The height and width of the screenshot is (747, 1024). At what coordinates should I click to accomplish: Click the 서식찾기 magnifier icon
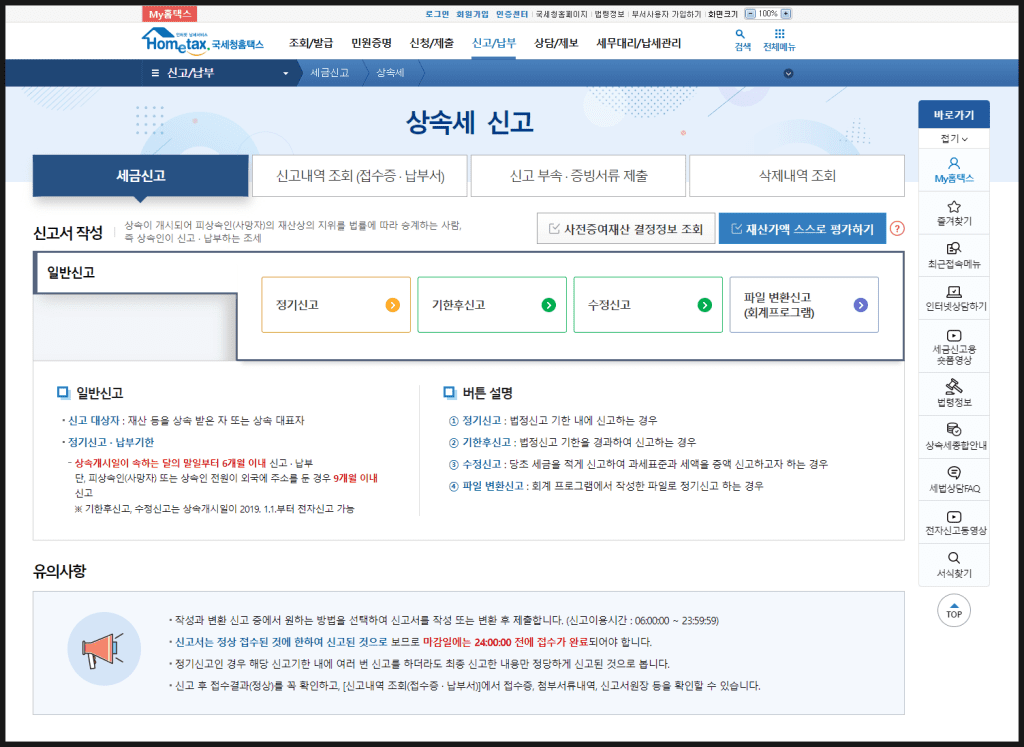click(x=953, y=558)
